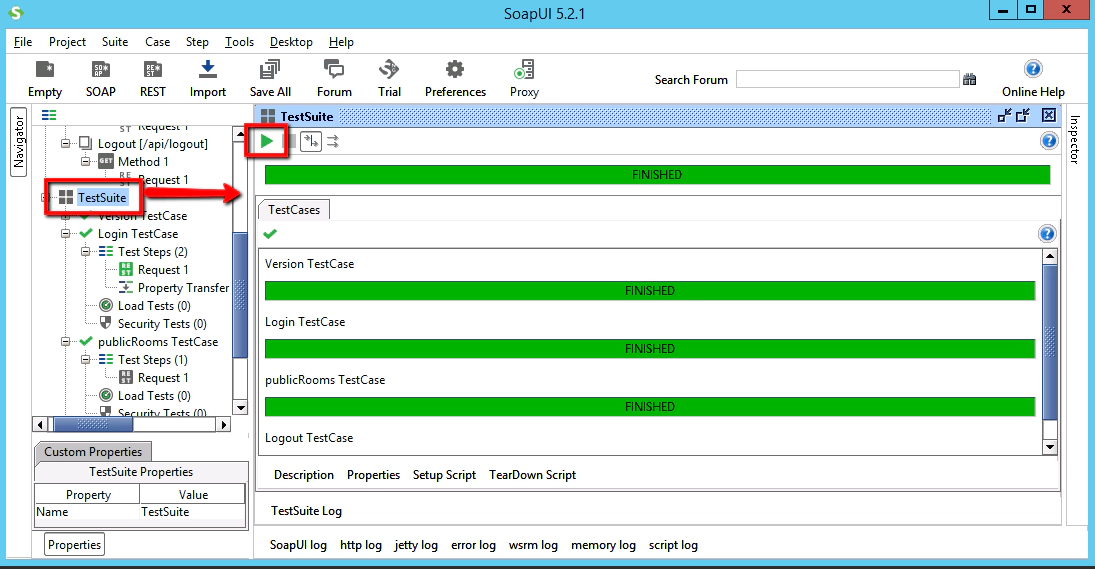Viewport: 1095px width, 569px height.
Task: Show the script log
Action: pyautogui.click(x=673, y=545)
